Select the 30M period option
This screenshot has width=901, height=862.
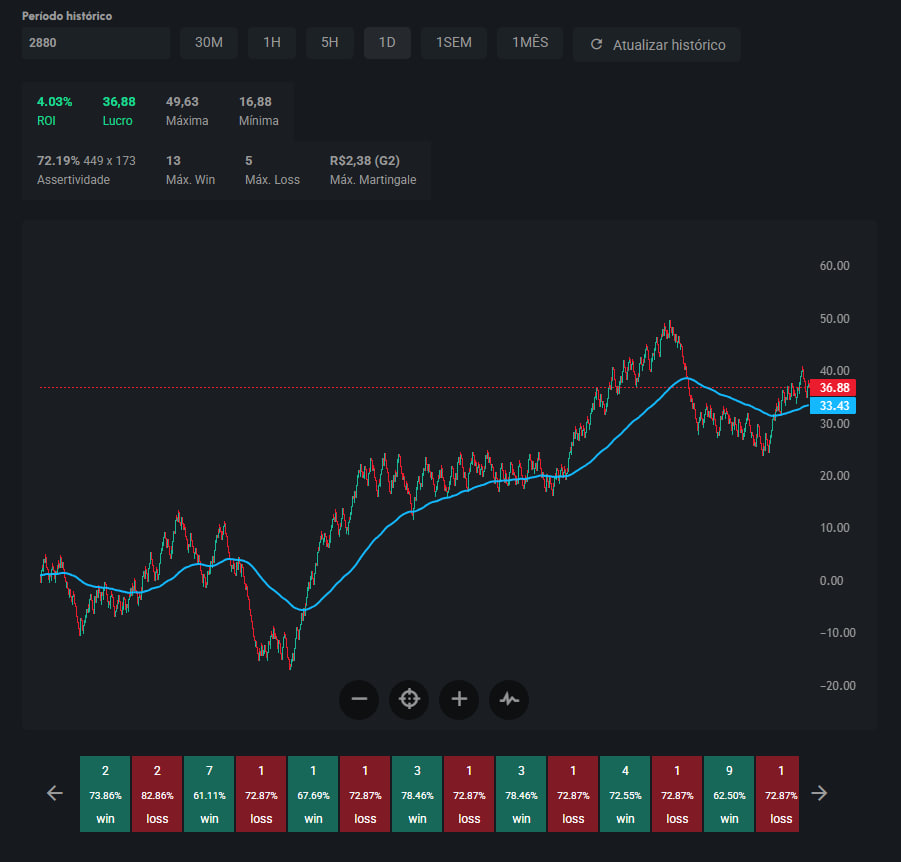pyautogui.click(x=209, y=43)
